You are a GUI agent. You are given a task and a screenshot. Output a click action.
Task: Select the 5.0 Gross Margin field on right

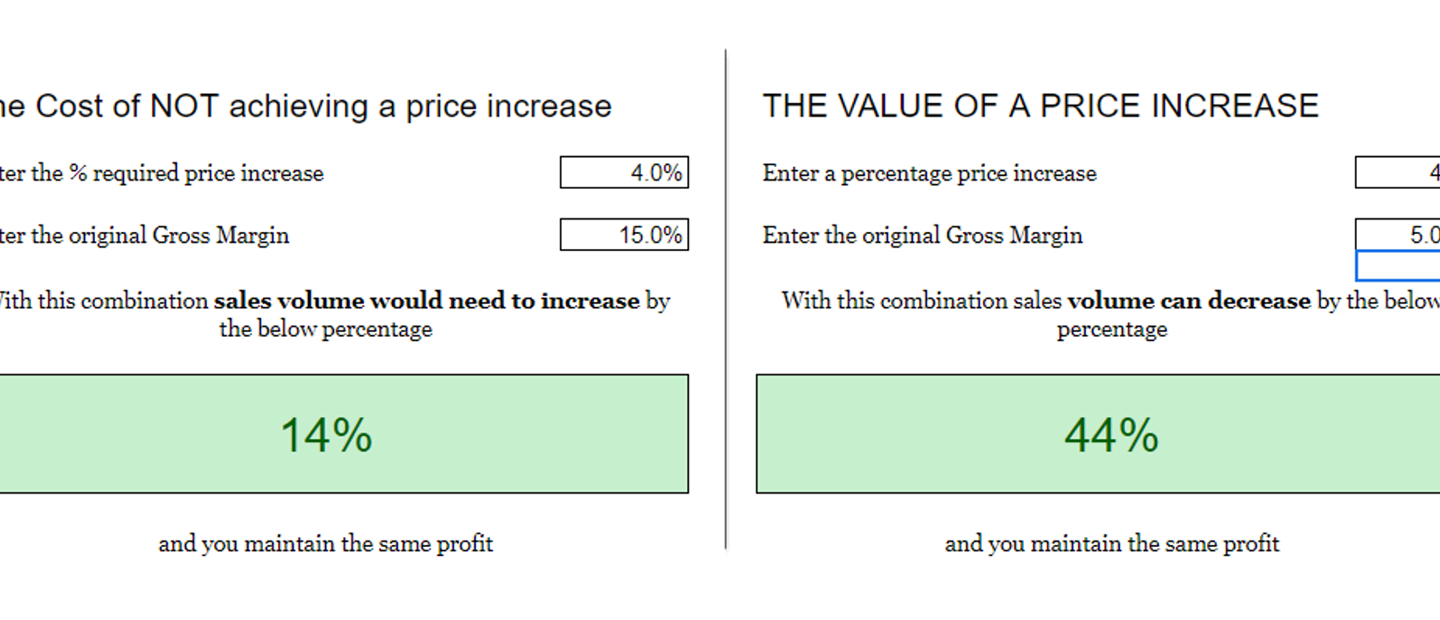coord(1398,234)
